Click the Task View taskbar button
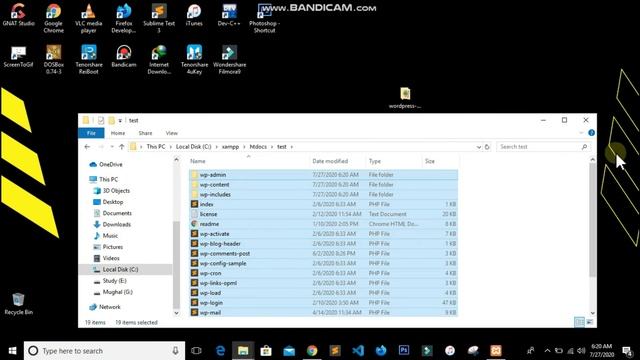The image size is (640, 360). pos(196,351)
